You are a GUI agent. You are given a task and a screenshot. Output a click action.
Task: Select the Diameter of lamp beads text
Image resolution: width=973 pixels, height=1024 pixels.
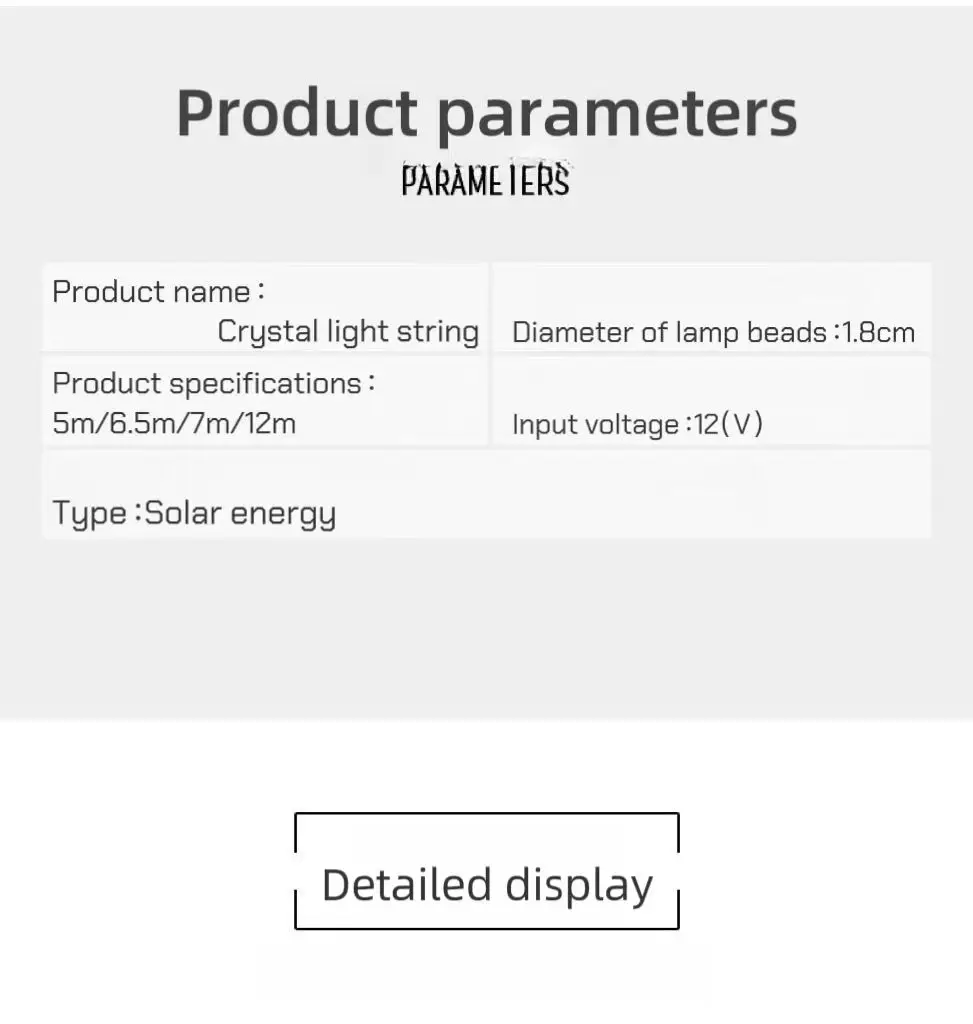[x=669, y=333]
